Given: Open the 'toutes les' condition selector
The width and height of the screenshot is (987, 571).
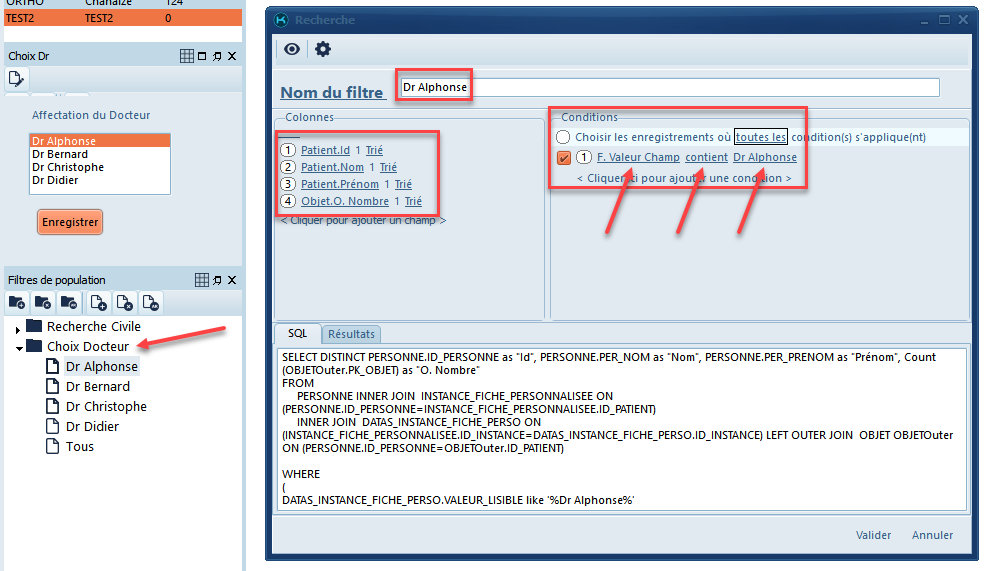Looking at the screenshot, I should 760,137.
